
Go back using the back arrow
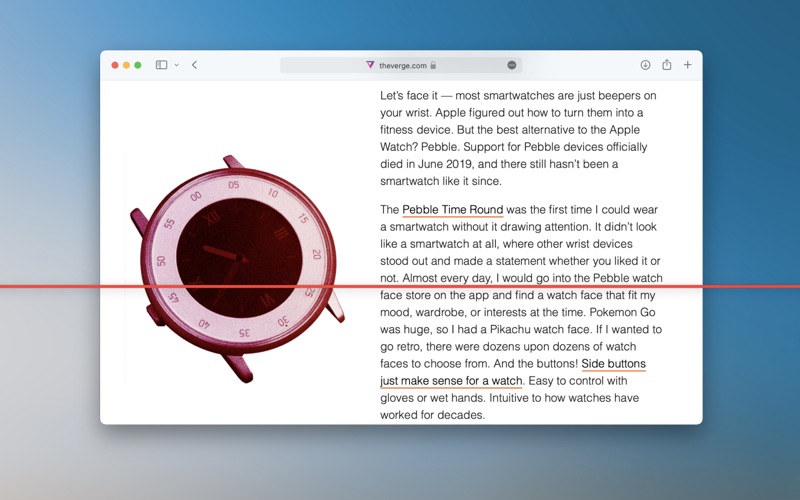pos(194,65)
